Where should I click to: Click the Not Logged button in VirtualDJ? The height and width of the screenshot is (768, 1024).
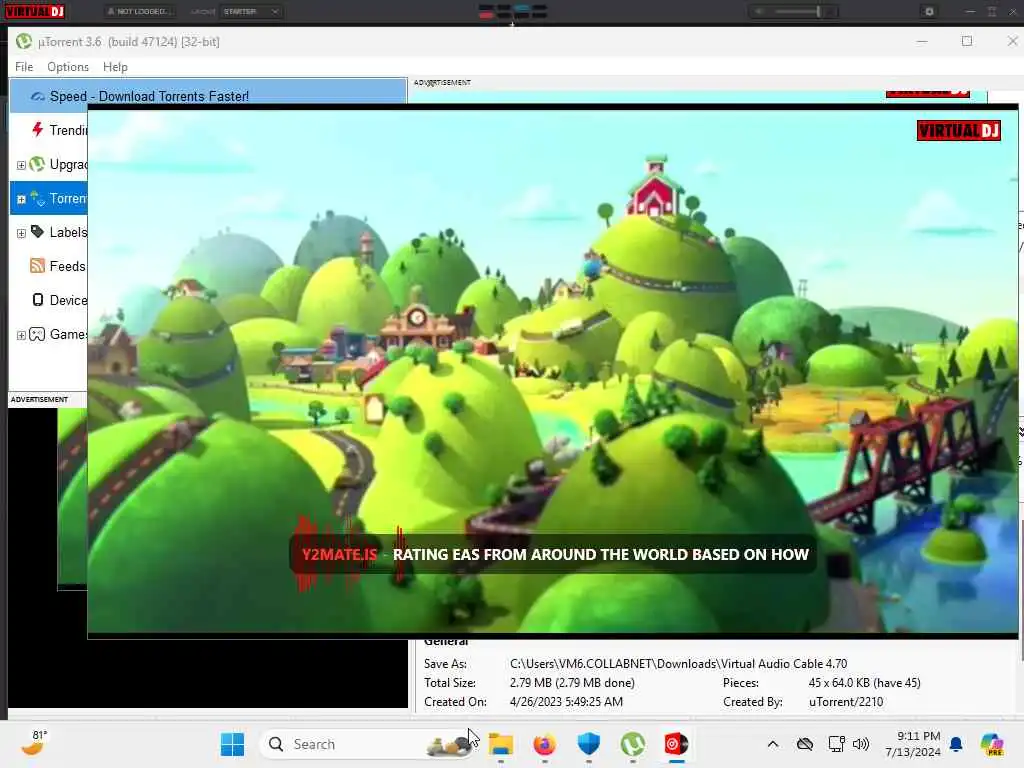139,11
